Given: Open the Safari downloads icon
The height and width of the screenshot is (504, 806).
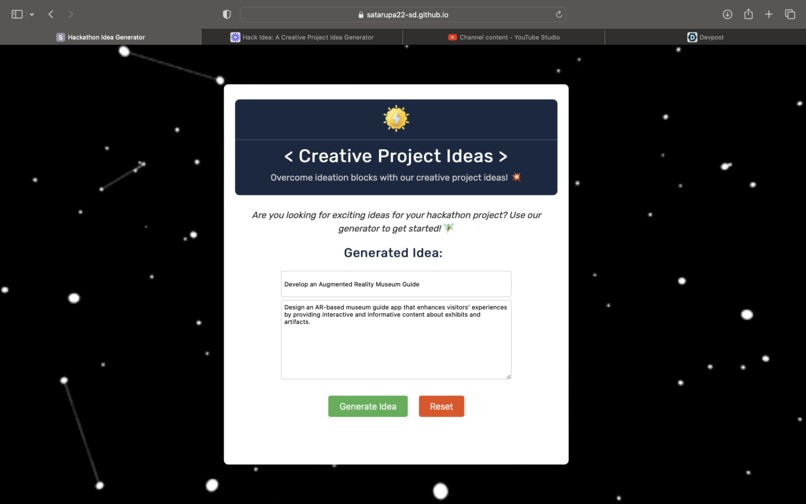Looking at the screenshot, I should (x=727, y=14).
